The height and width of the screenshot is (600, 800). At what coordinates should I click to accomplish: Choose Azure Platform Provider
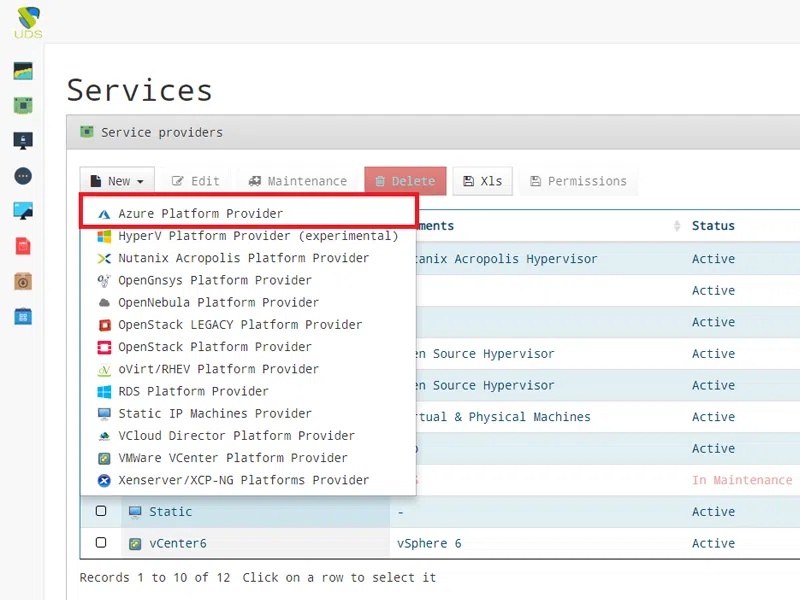tap(248, 214)
